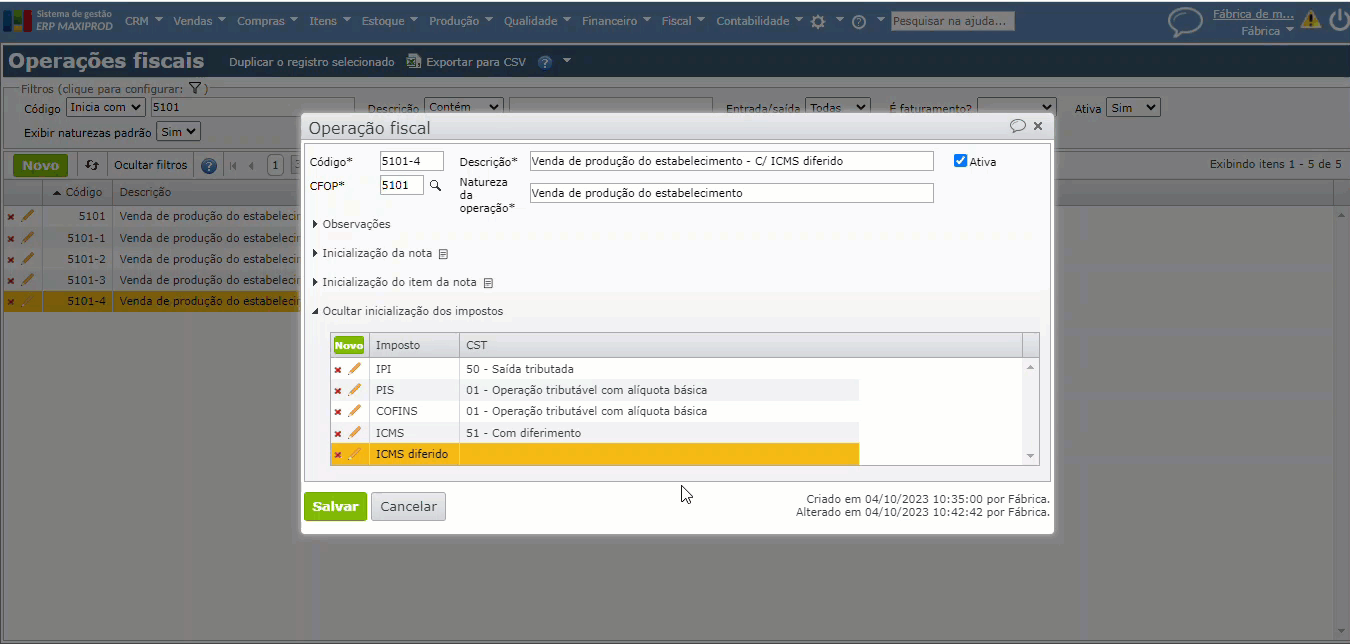
Task: Open comment bubble in dialog title bar
Action: (1018, 126)
